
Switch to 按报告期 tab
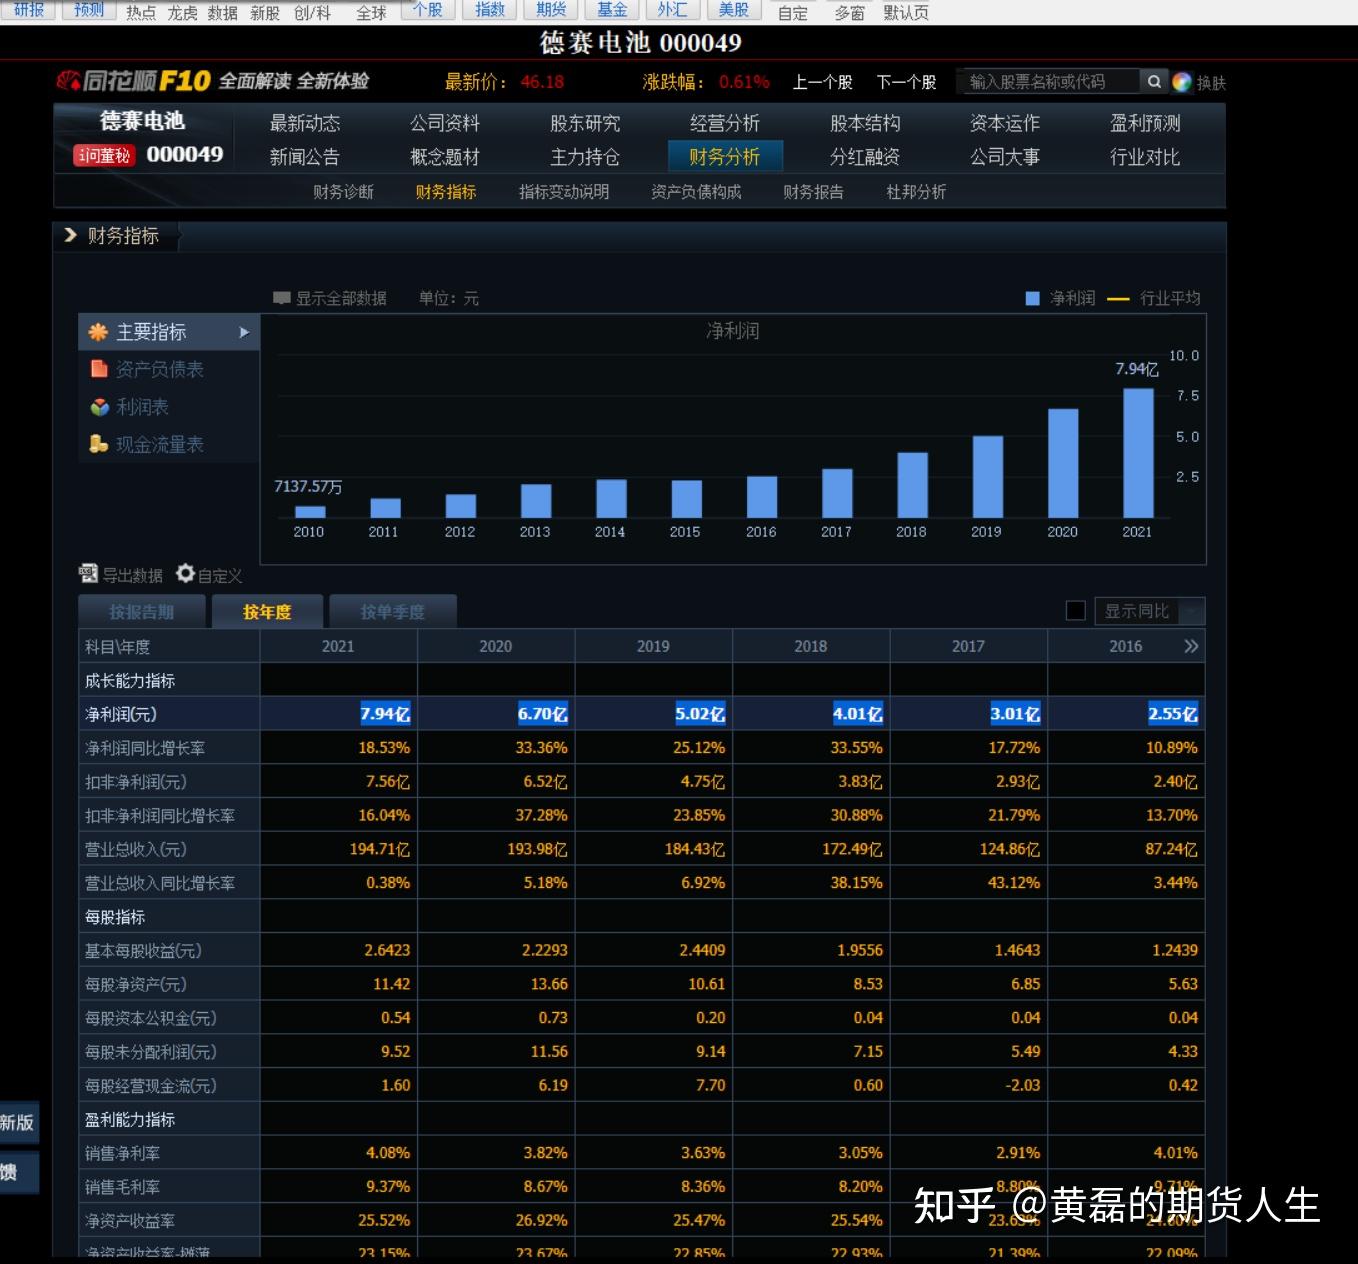pyautogui.click(x=141, y=611)
